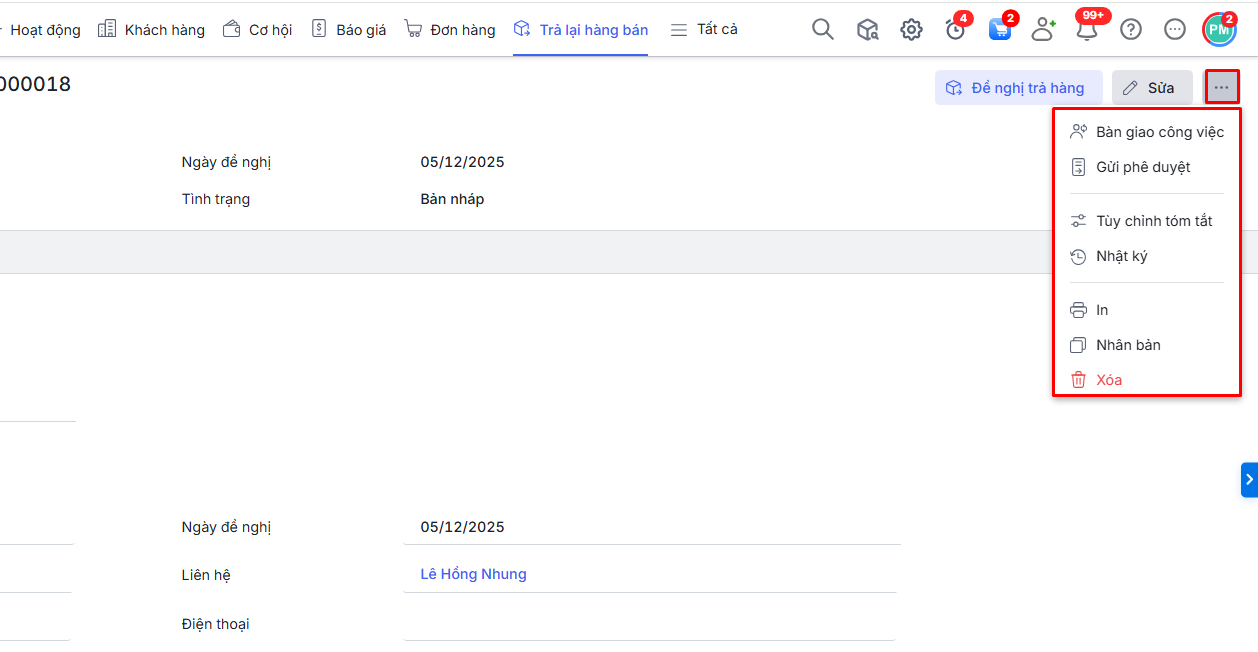This screenshot has height=652, width=1258.
Task: Click the help question mark icon
Action: (1131, 30)
